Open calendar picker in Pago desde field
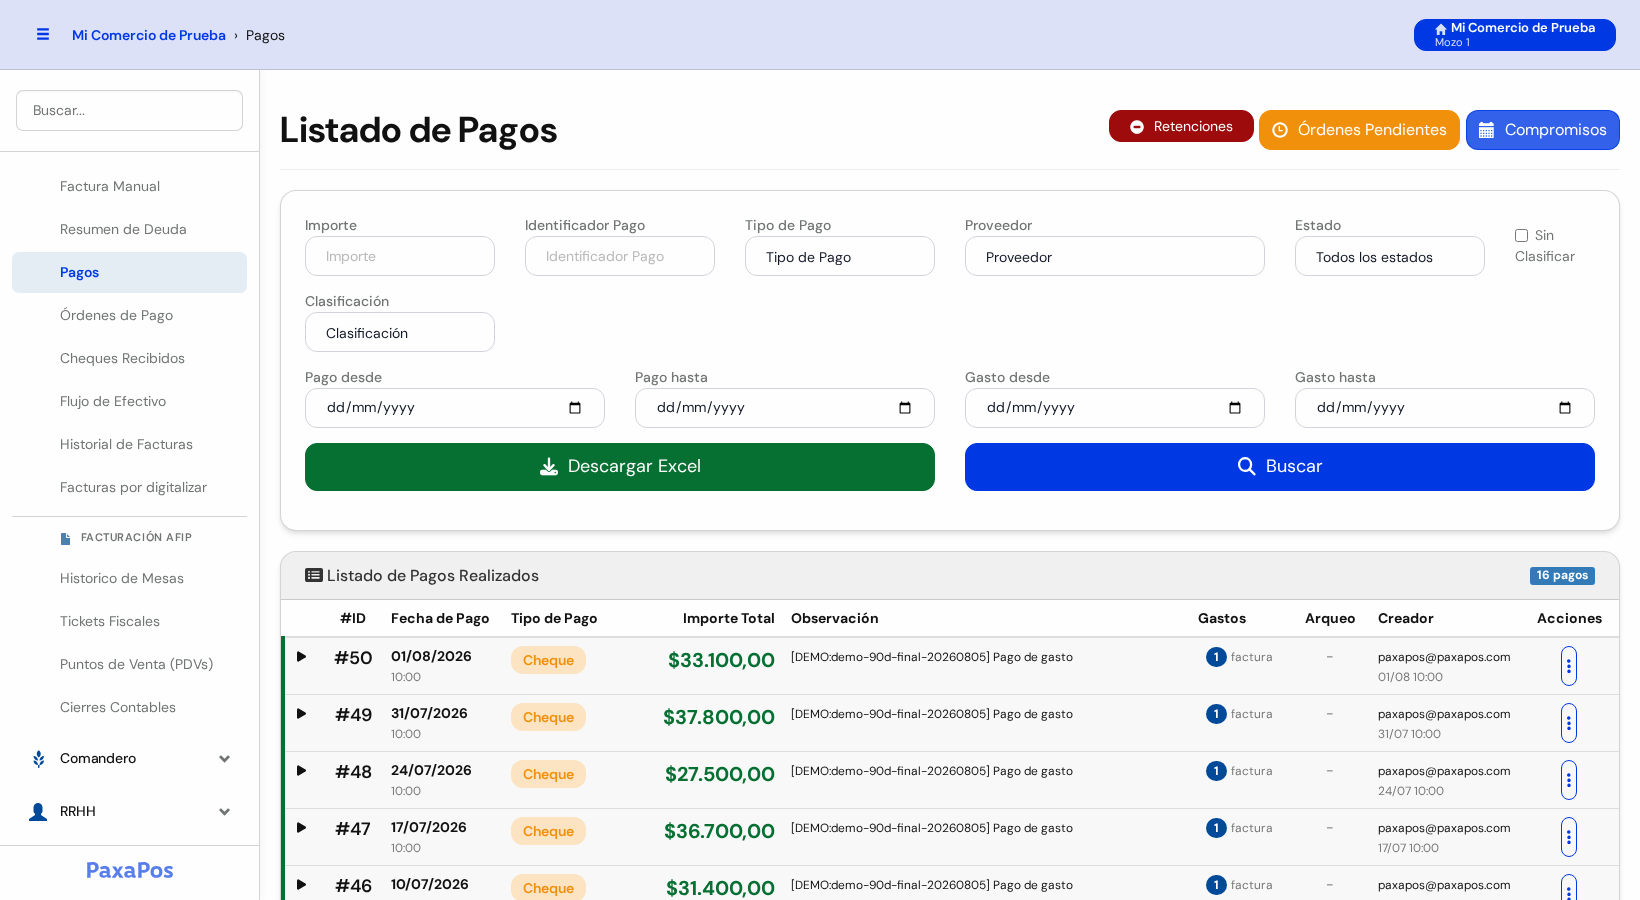 click(575, 408)
